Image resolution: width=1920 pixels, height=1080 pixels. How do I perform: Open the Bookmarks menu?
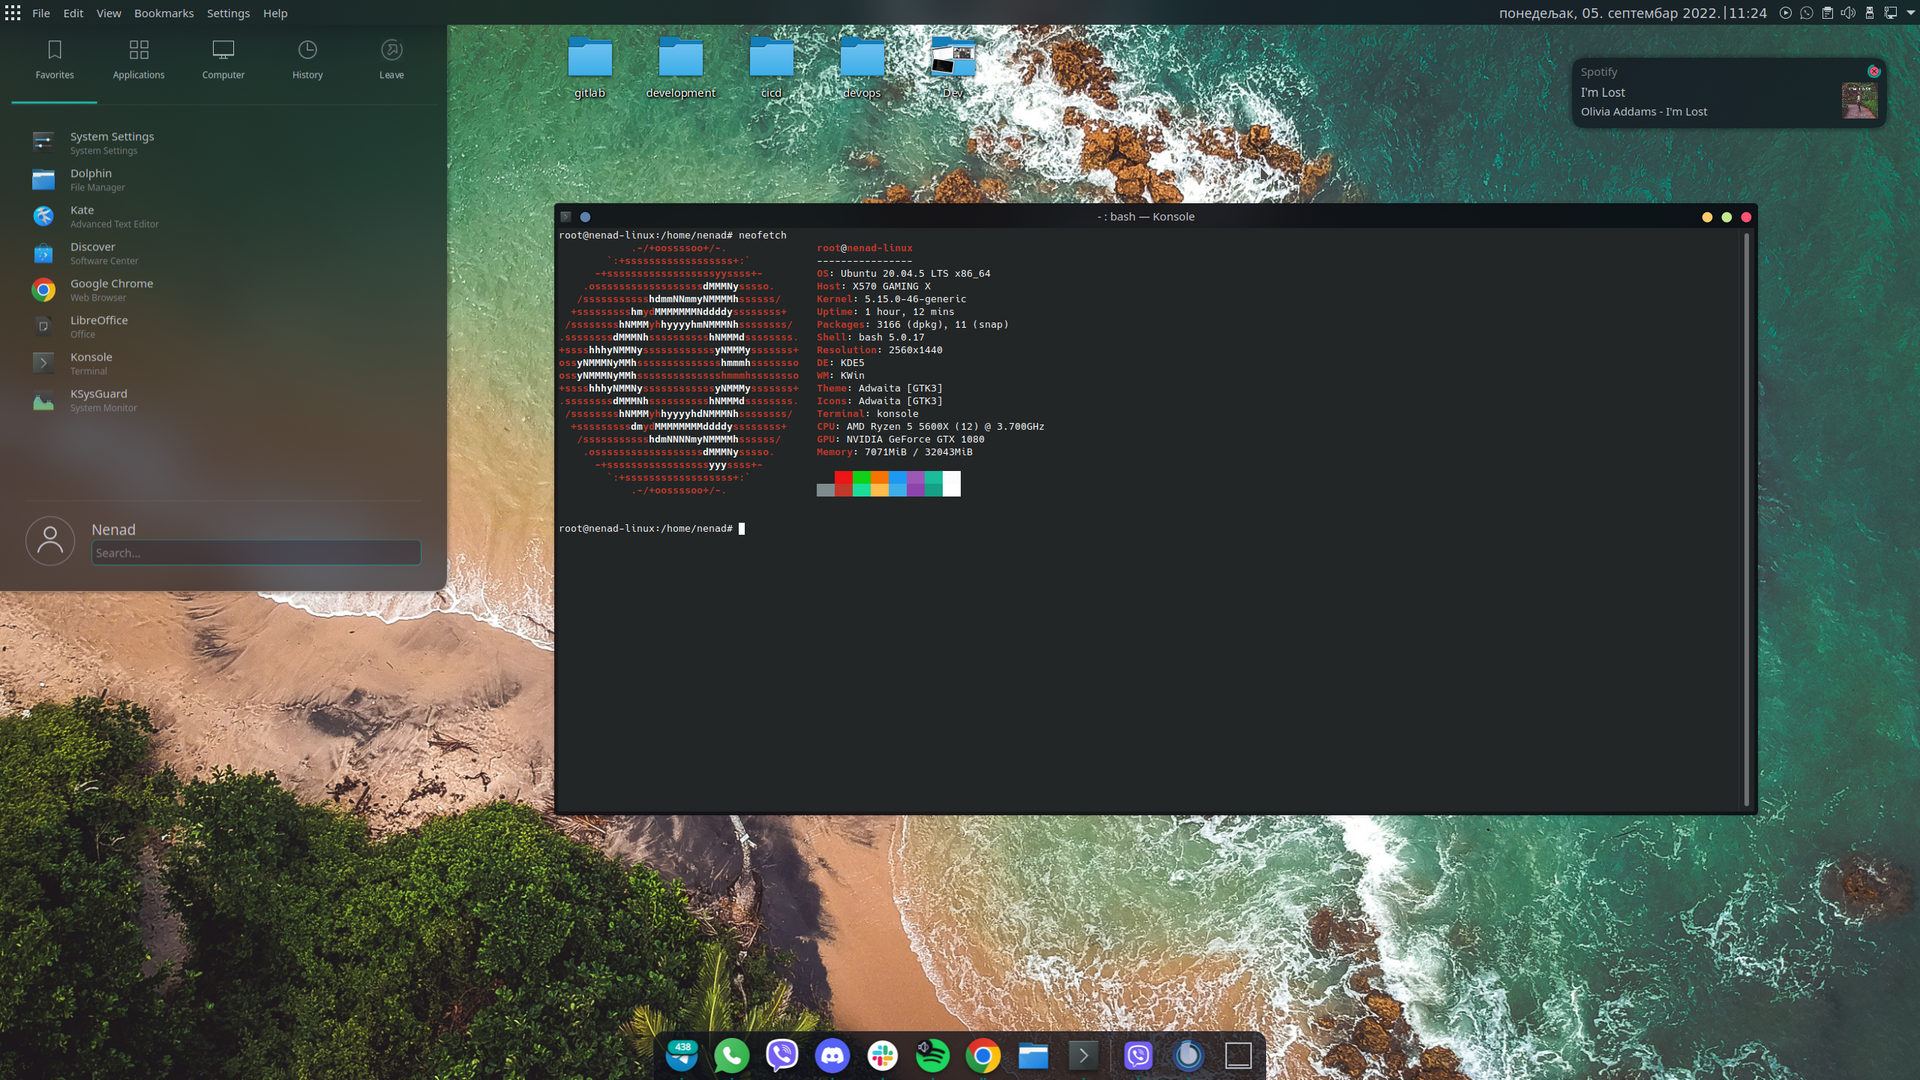tap(164, 13)
